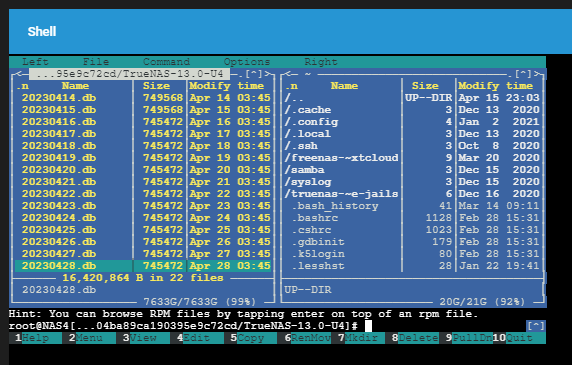Select the .bash_history file
Image resolution: width=572 pixels, height=365 pixels.
412,206
